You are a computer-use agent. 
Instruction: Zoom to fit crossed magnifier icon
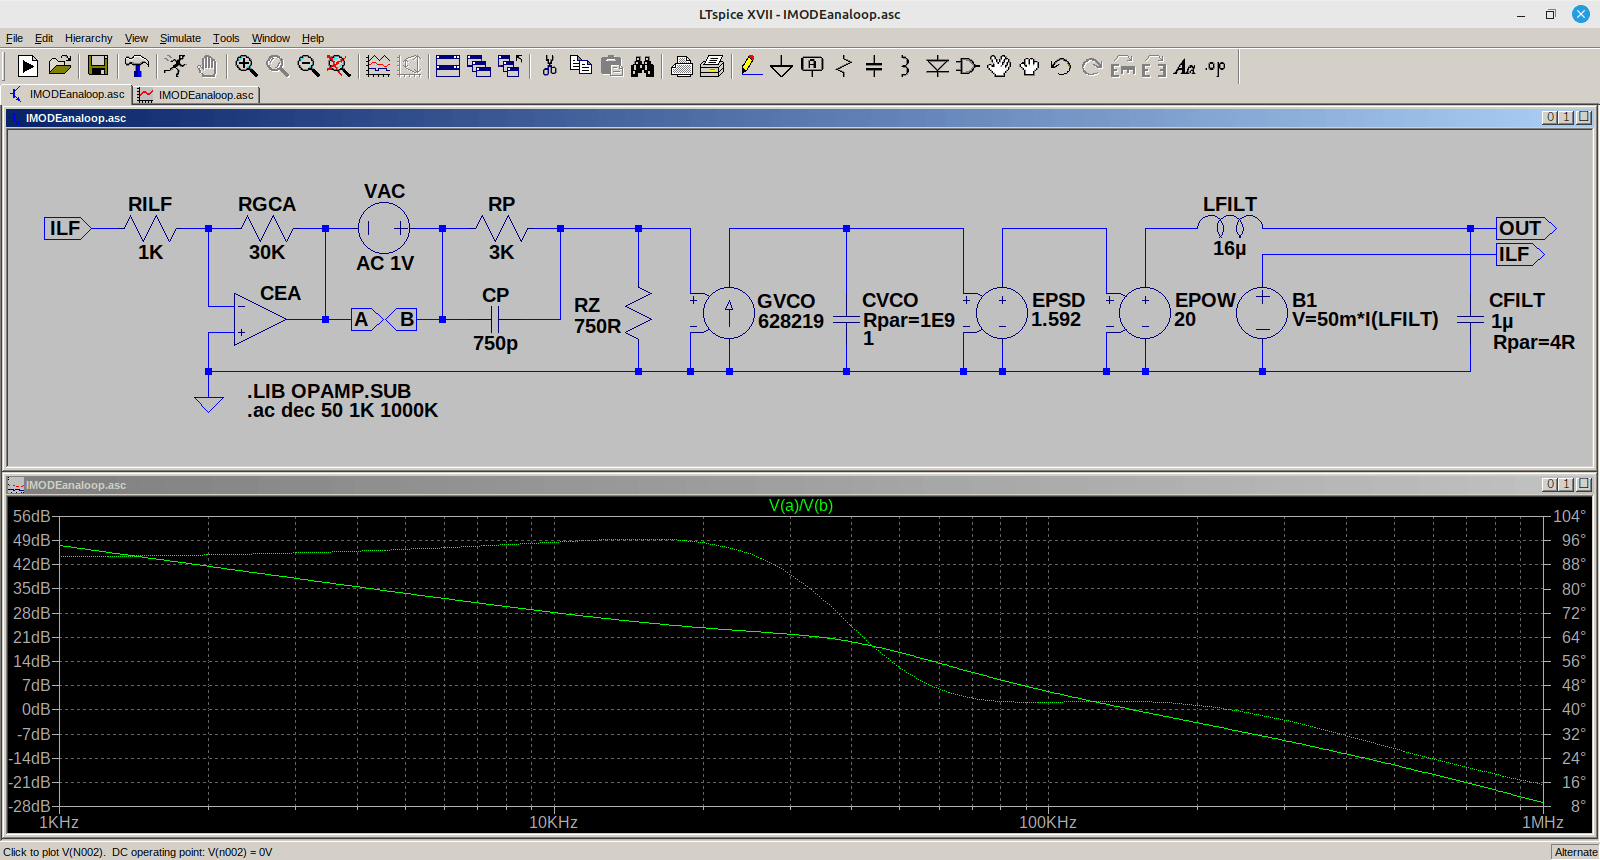[x=339, y=66]
